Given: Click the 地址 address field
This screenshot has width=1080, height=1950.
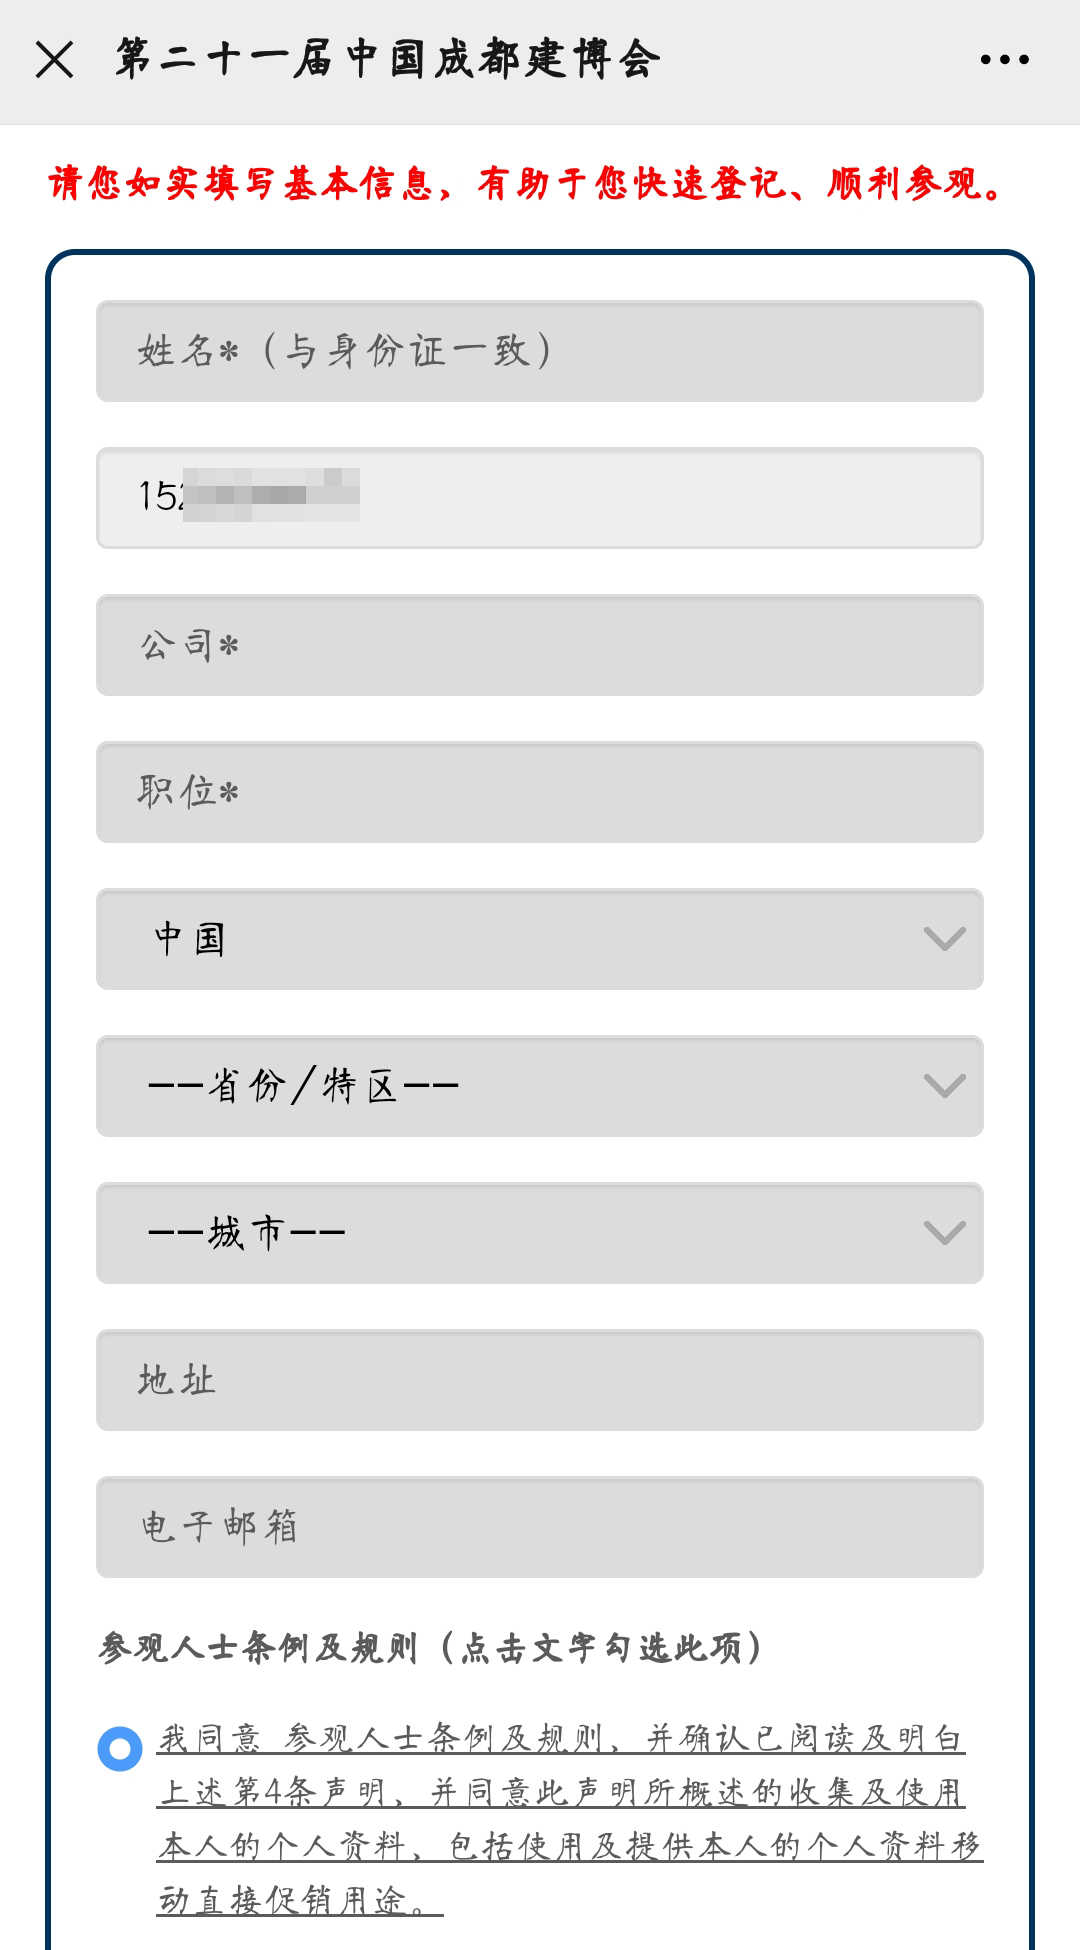Looking at the screenshot, I should click(x=540, y=1381).
